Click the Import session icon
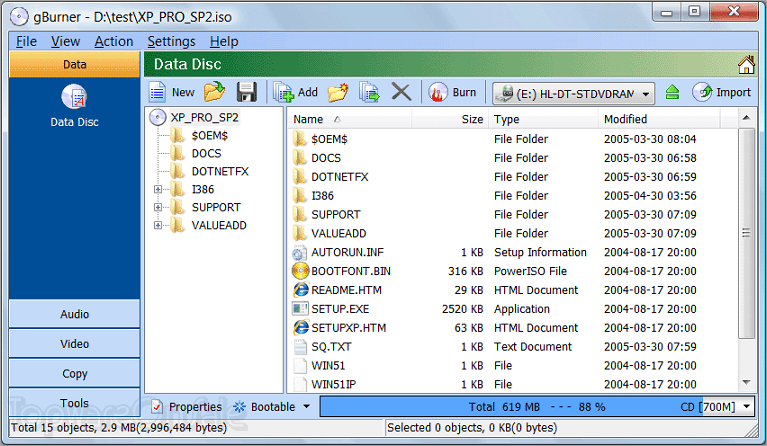The width and height of the screenshot is (767, 446). (702, 92)
